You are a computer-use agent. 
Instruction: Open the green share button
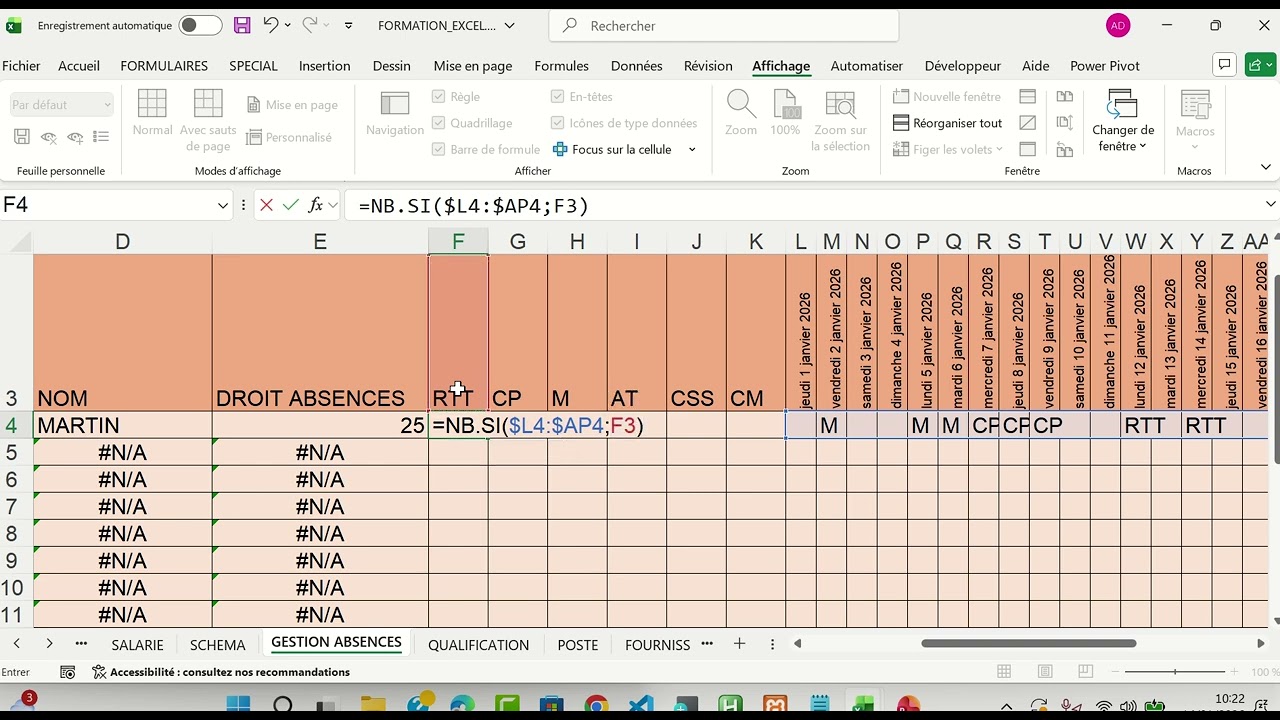tap(1260, 65)
